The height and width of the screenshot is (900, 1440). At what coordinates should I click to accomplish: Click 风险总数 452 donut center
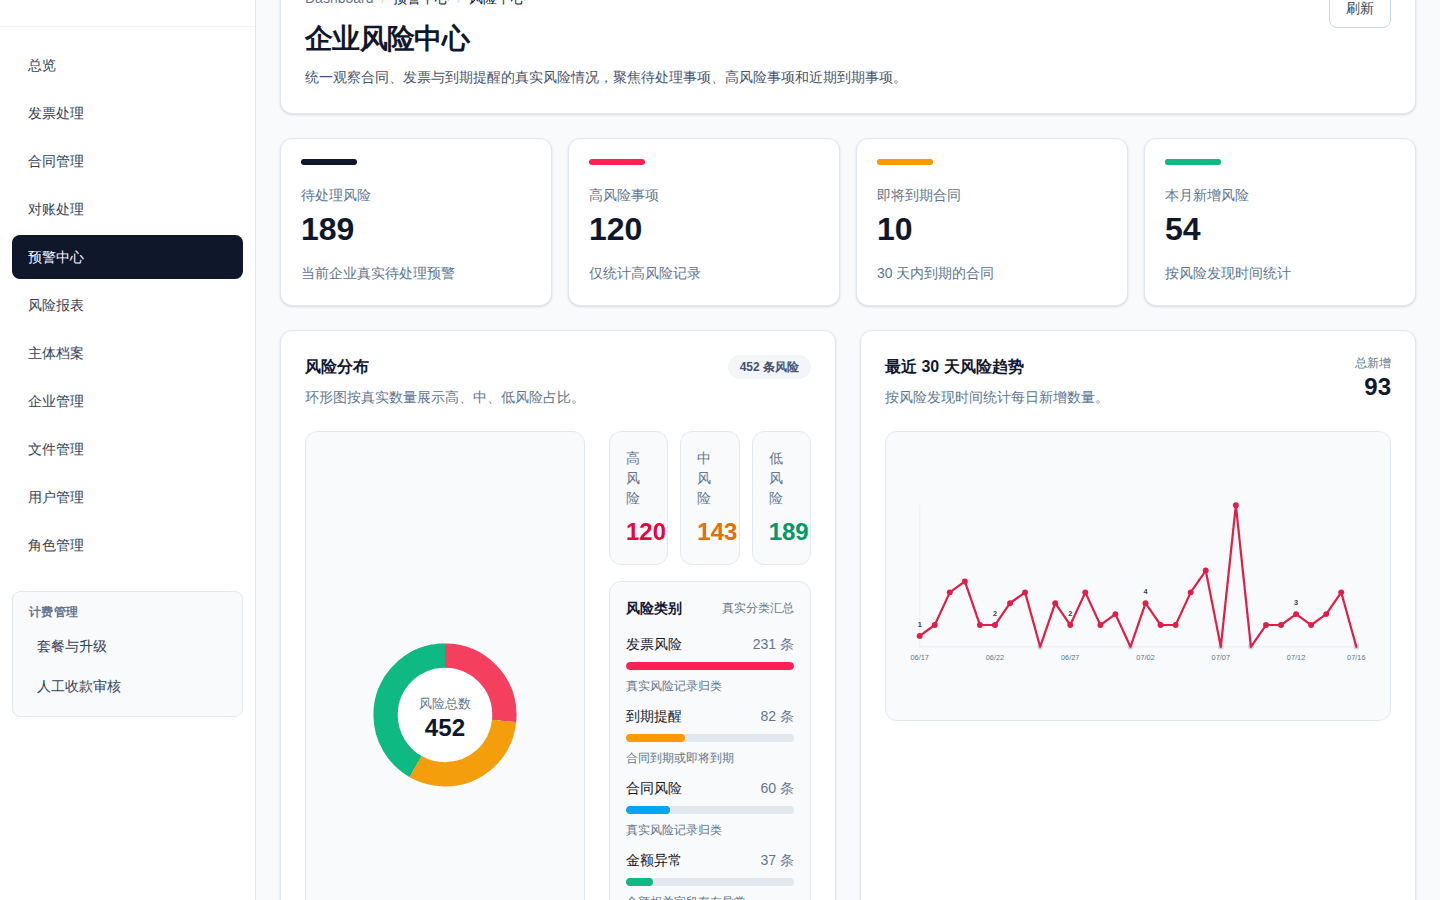pyautogui.click(x=445, y=717)
